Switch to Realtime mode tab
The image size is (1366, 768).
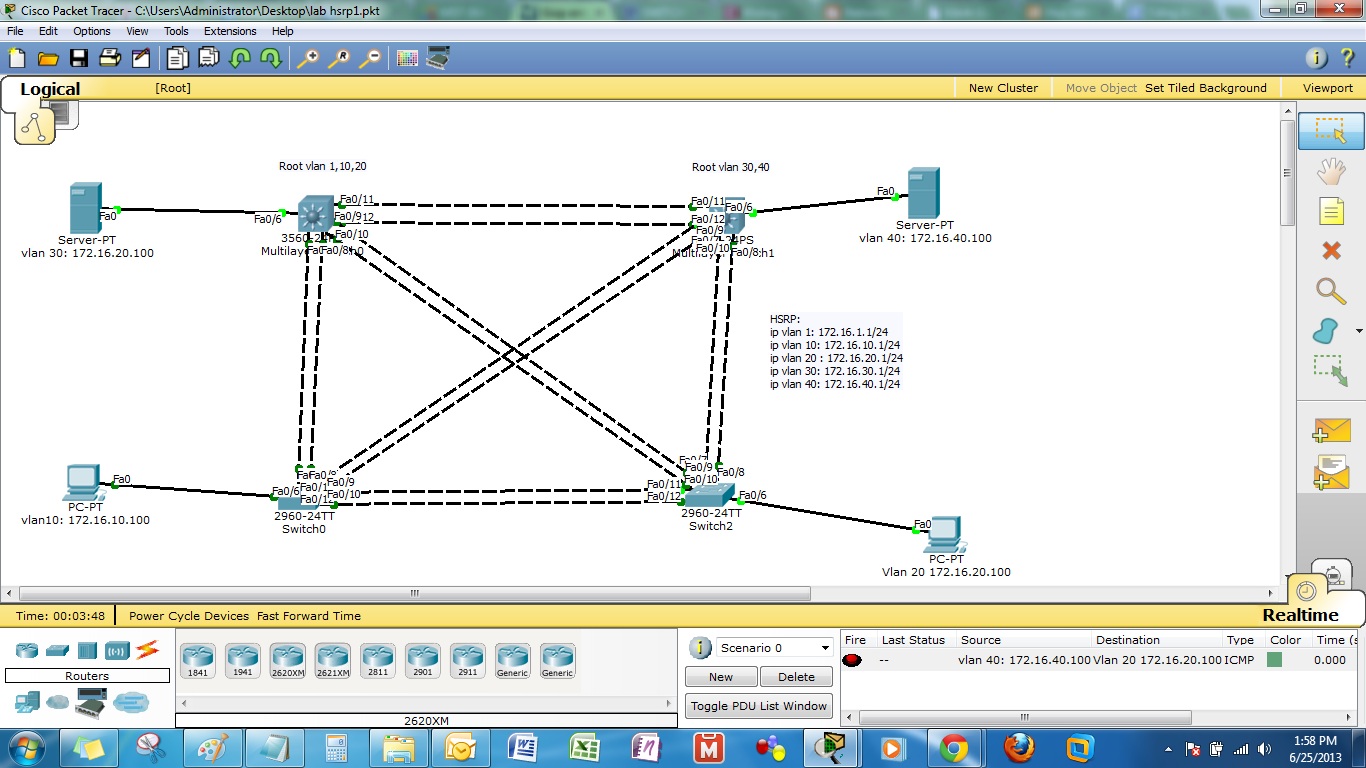click(x=1299, y=615)
